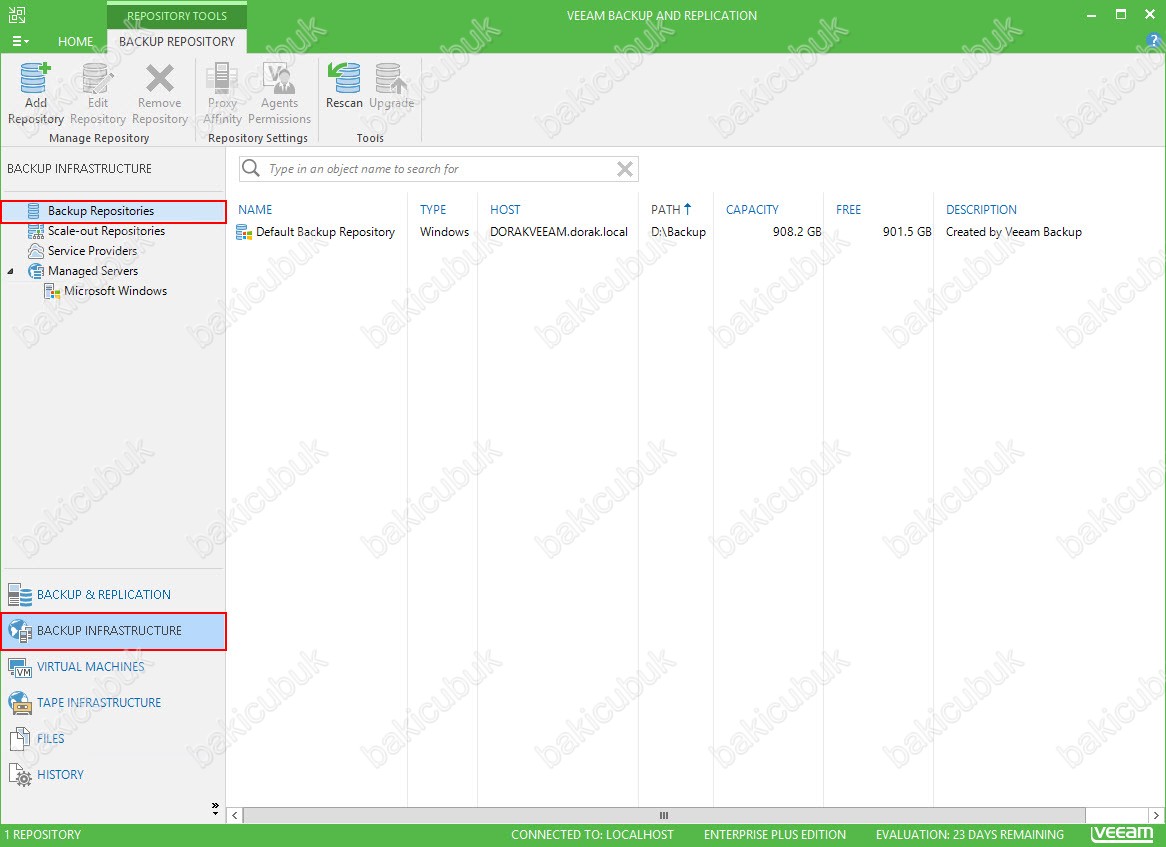
Task: Click the D:\Backup path cell
Action: click(x=678, y=232)
